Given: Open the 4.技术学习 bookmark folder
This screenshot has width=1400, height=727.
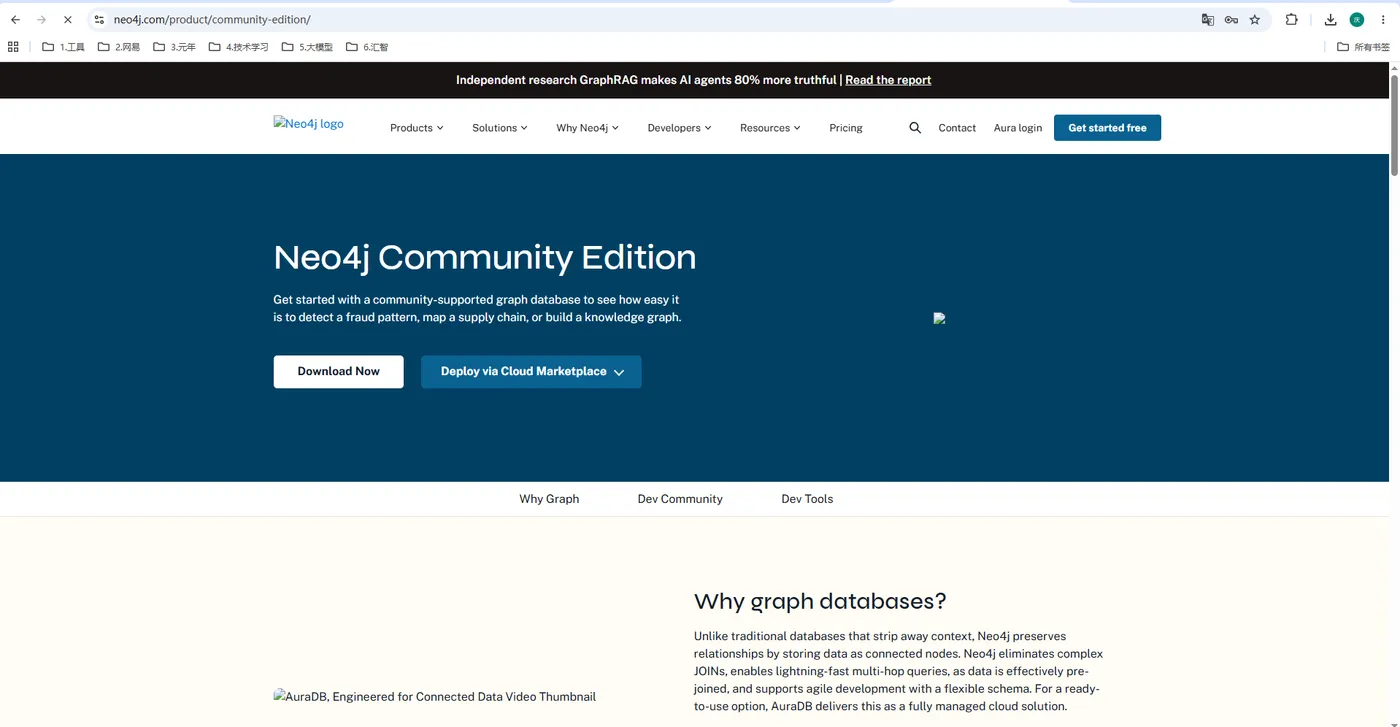Looking at the screenshot, I should pyautogui.click(x=239, y=47).
